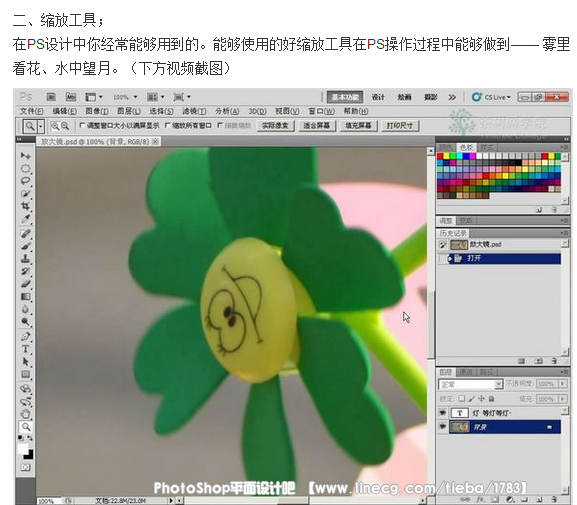Select the 基本功能 workspace button

coord(345,97)
